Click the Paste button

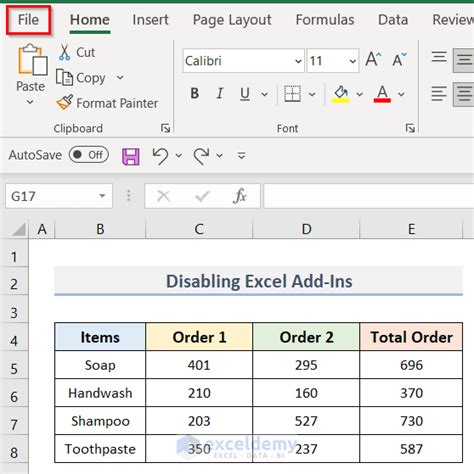tap(31, 74)
